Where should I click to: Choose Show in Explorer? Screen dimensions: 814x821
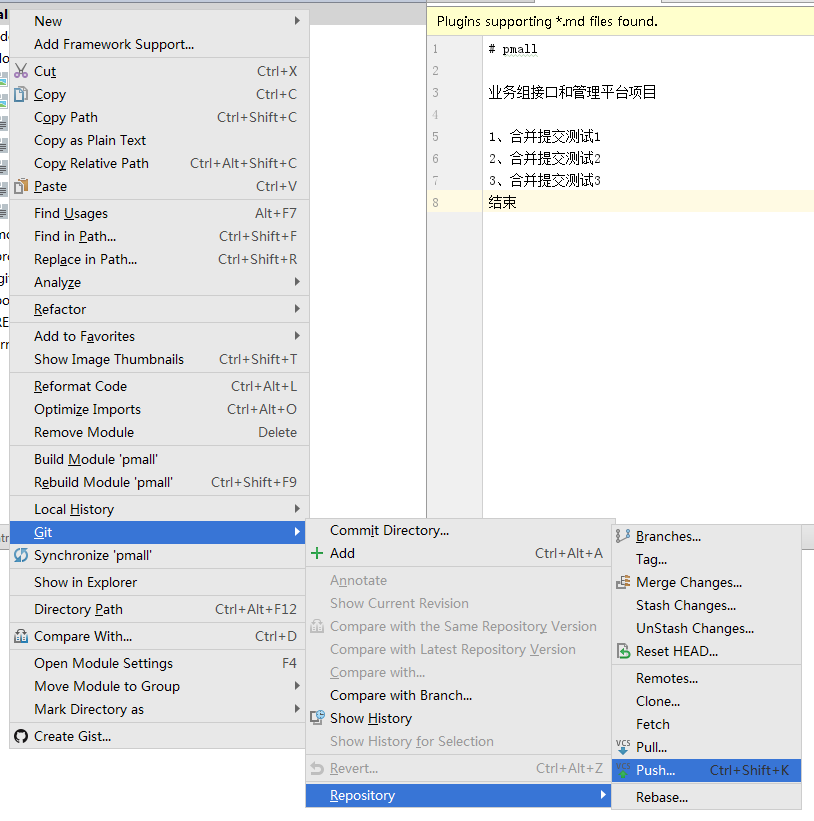[159, 582]
